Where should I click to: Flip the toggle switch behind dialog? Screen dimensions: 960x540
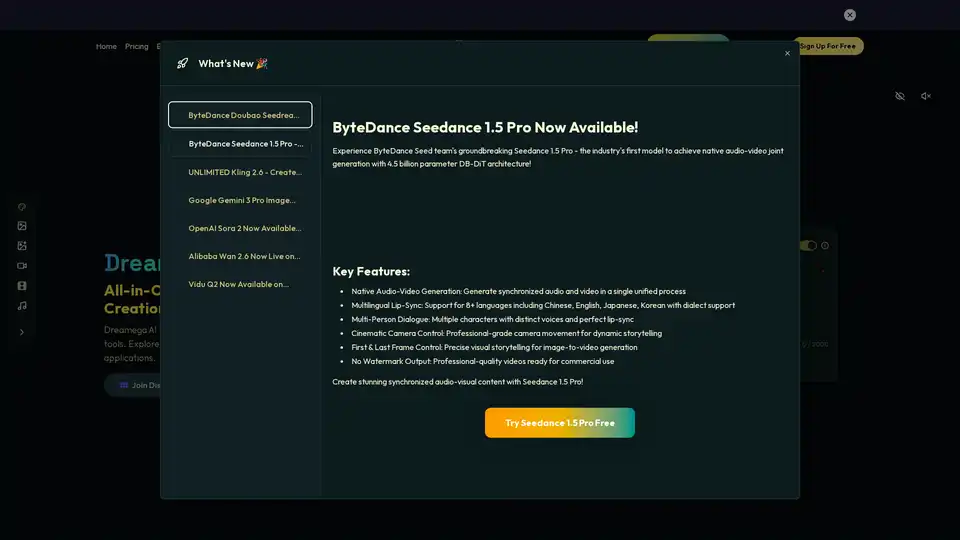[x=808, y=246]
